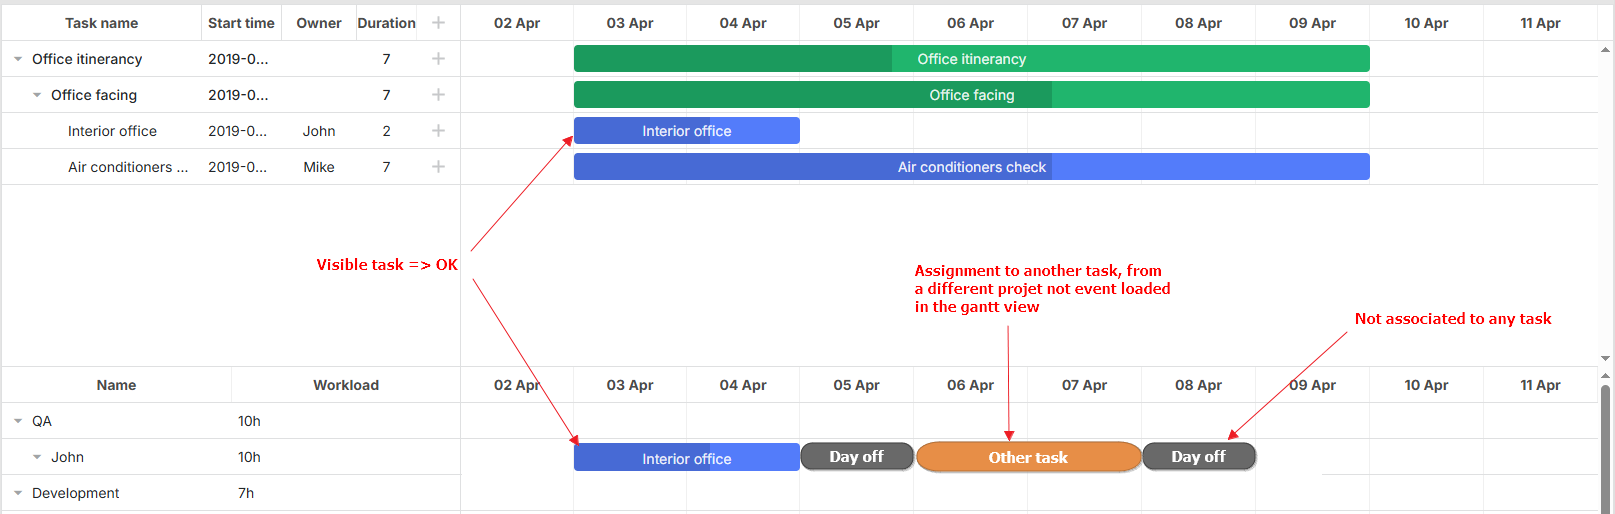This screenshot has width=1615, height=514.
Task: Click the Workload column header
Action: [x=346, y=385]
